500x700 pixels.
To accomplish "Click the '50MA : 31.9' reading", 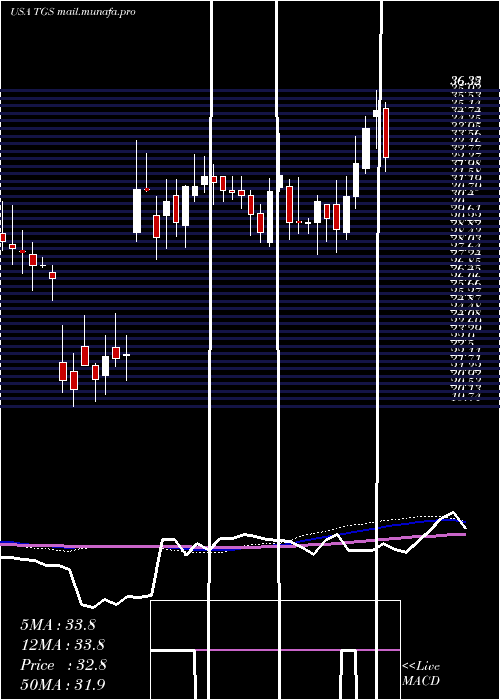I will click(x=62, y=684).
